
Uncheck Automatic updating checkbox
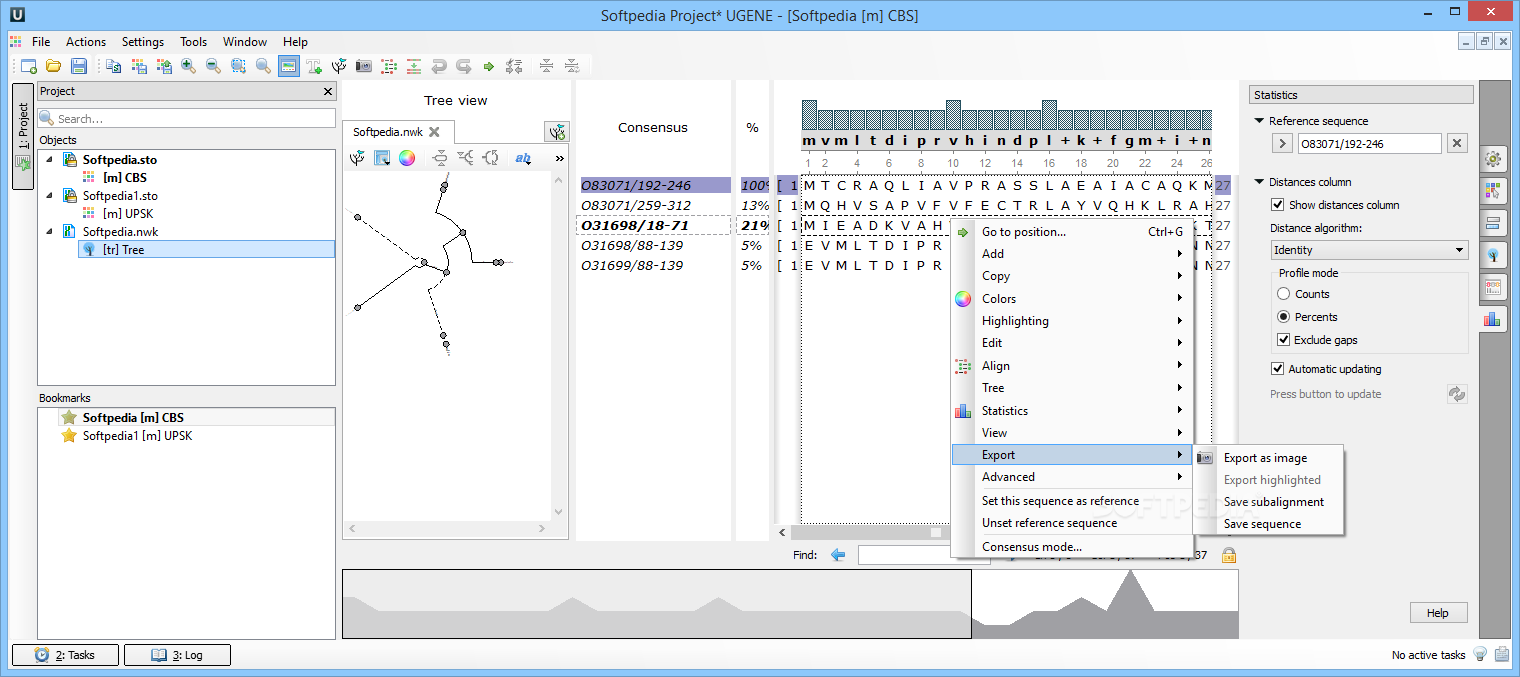[x=1277, y=369]
